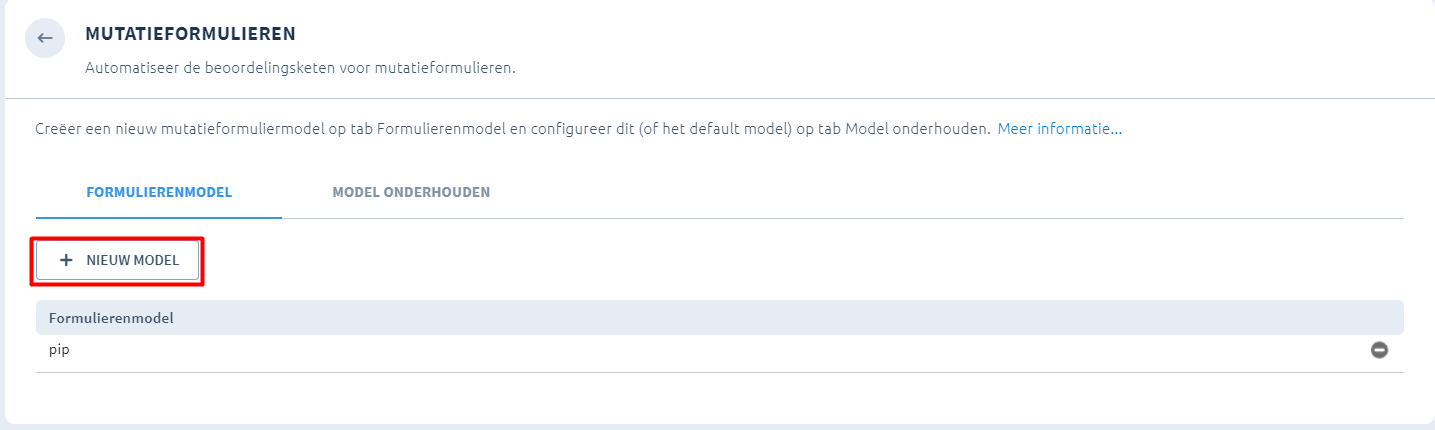Delete pip using the gray circle icon

point(1379,350)
